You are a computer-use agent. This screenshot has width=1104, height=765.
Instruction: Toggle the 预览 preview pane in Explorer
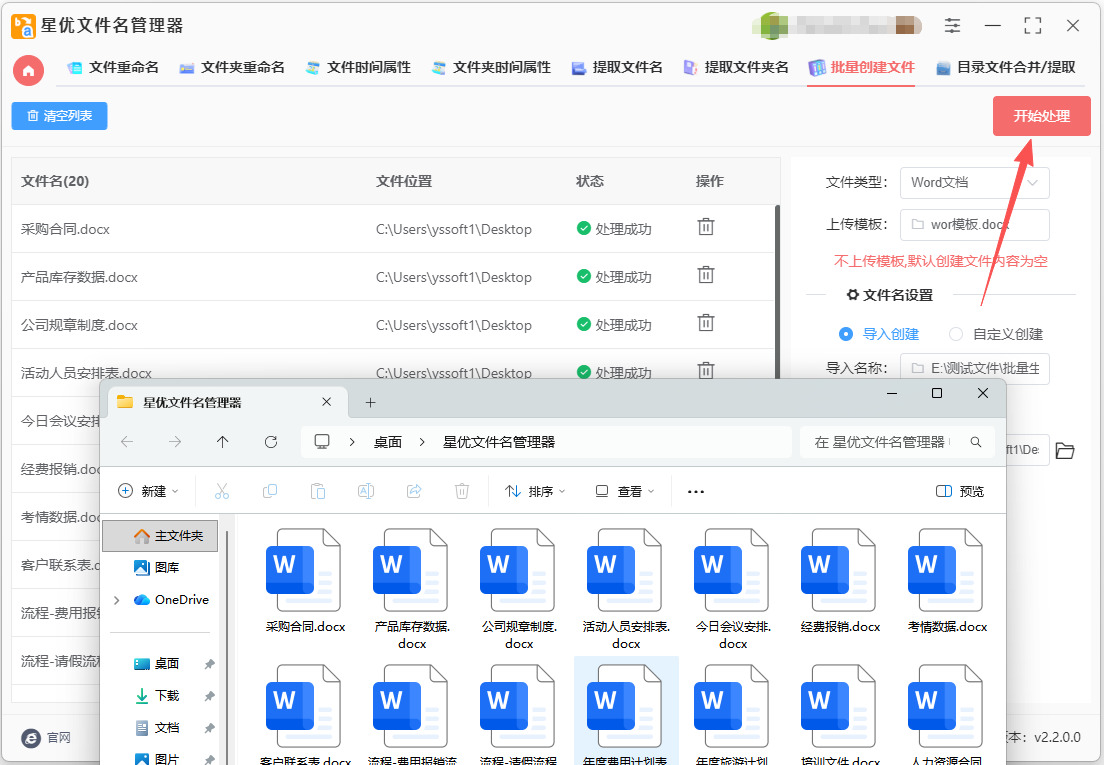coord(960,491)
